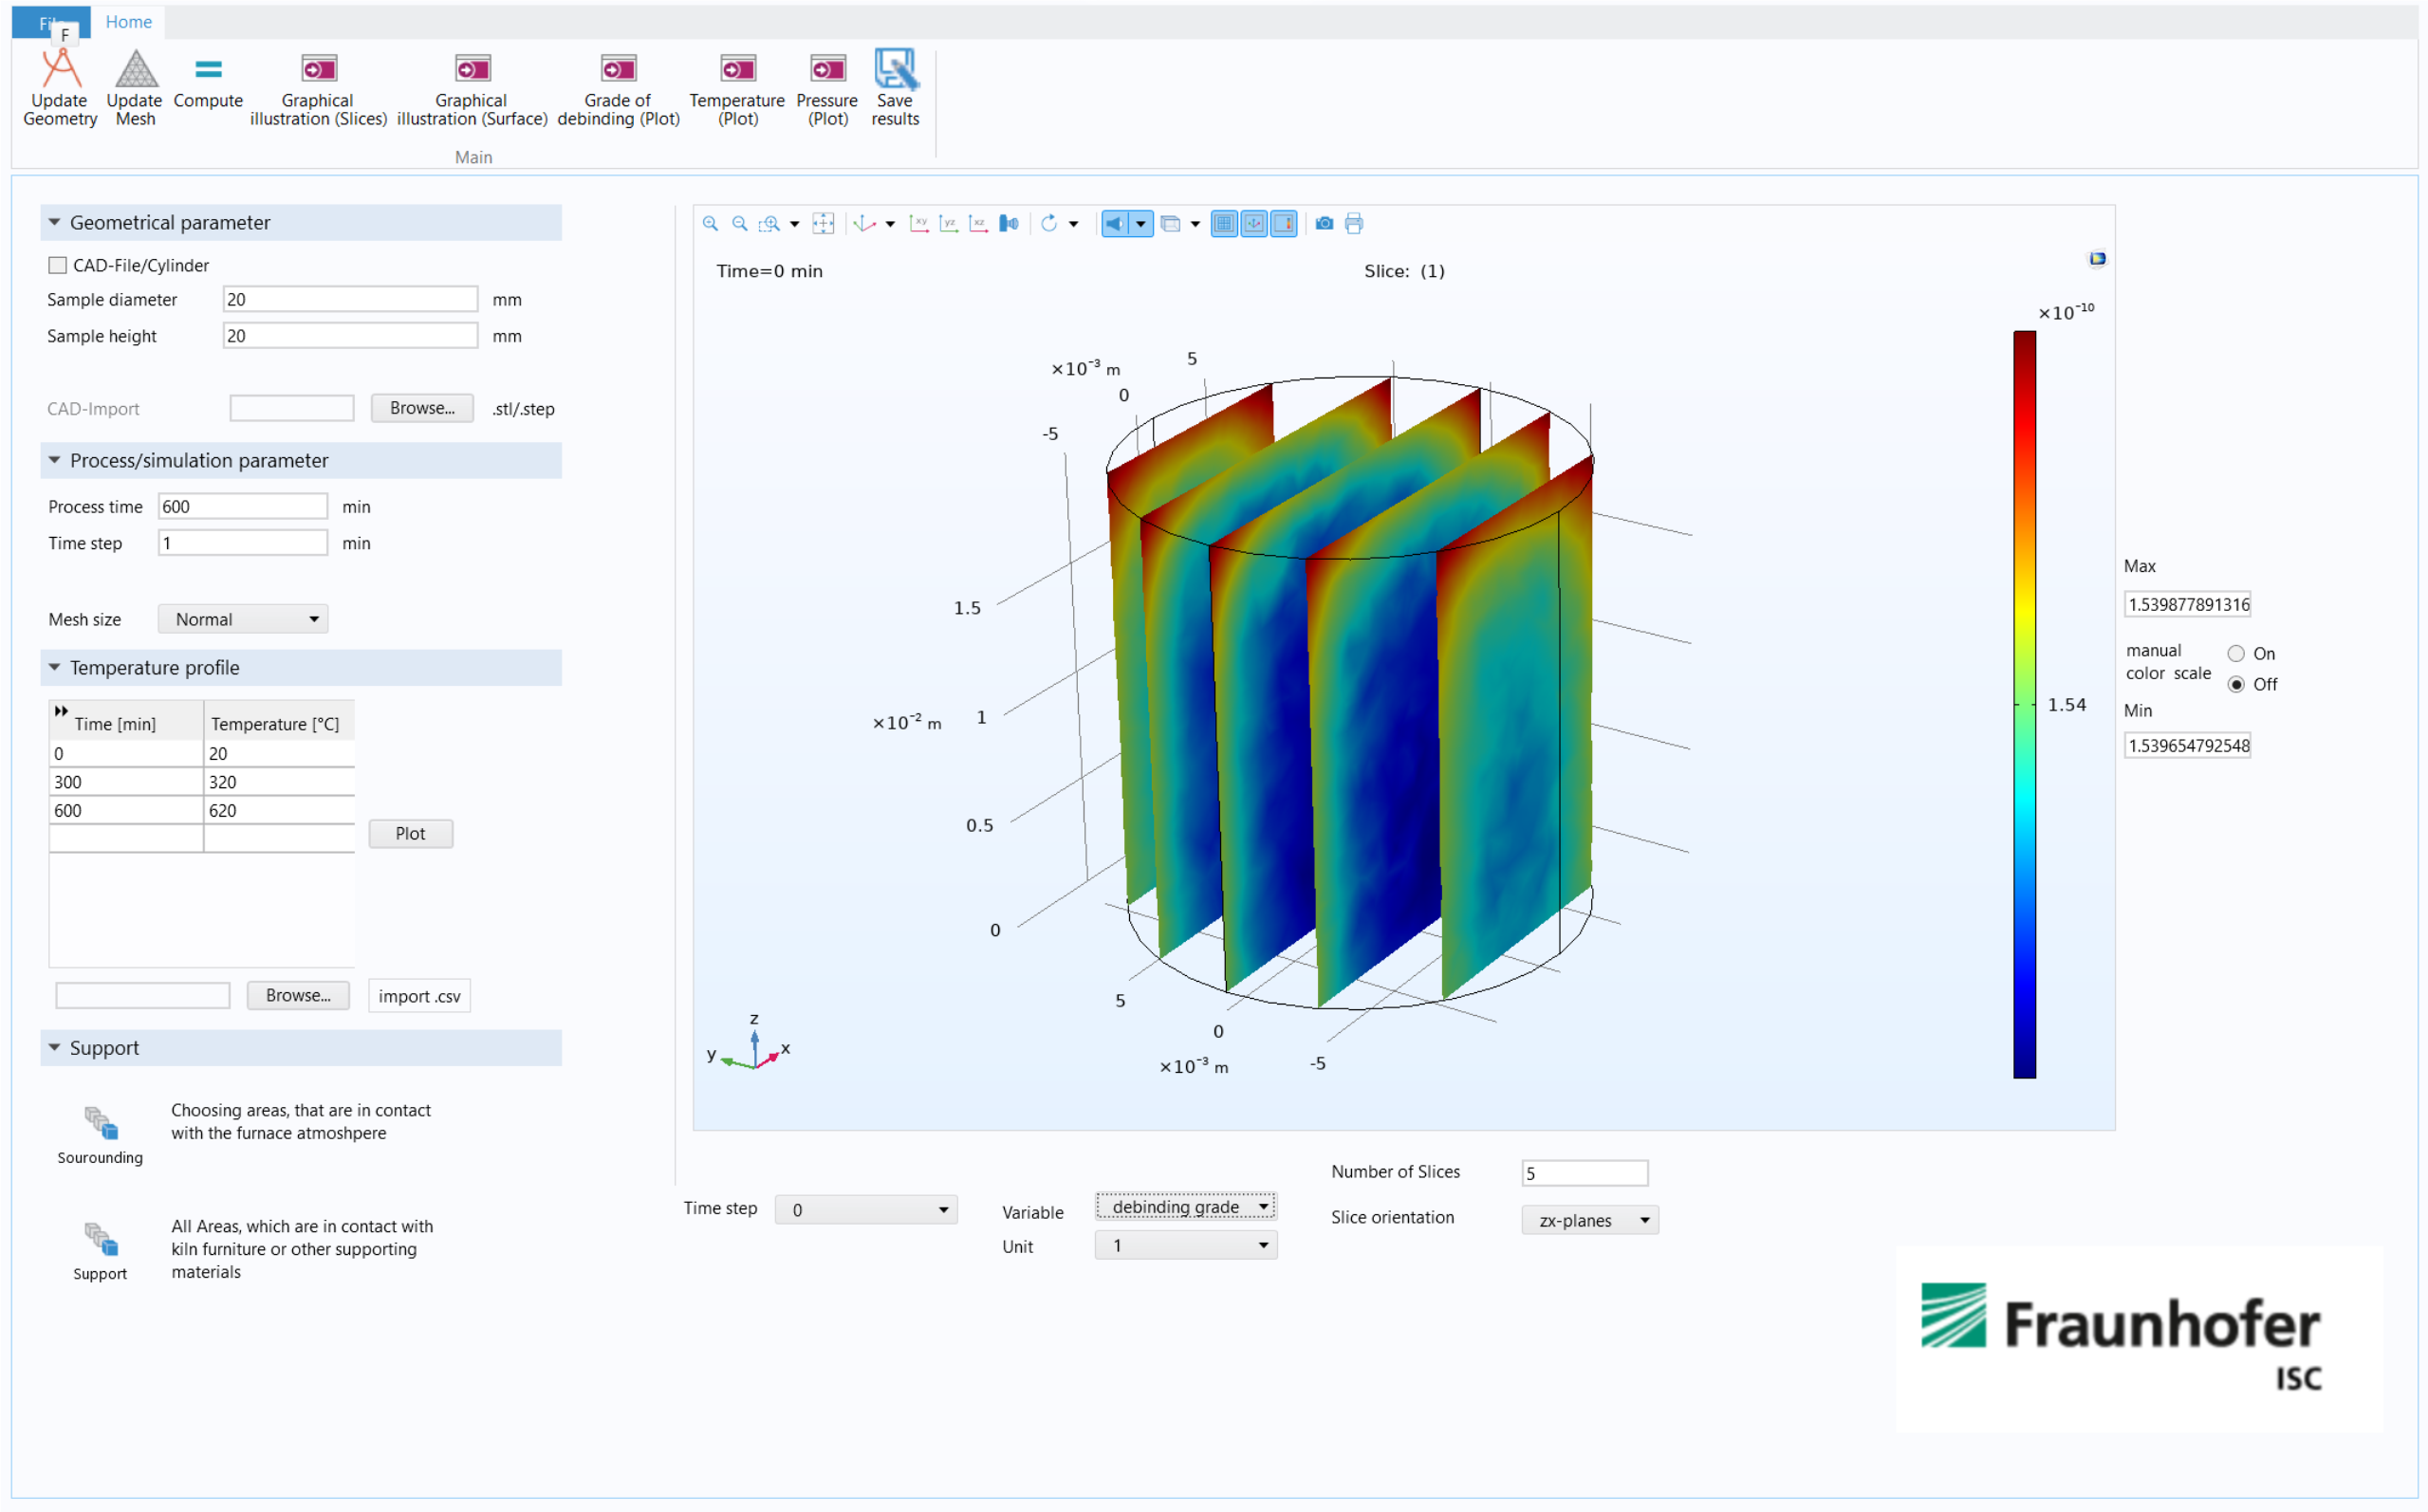2428x1512 pixels.
Task: Go to default 3D view
Action: coord(864,223)
